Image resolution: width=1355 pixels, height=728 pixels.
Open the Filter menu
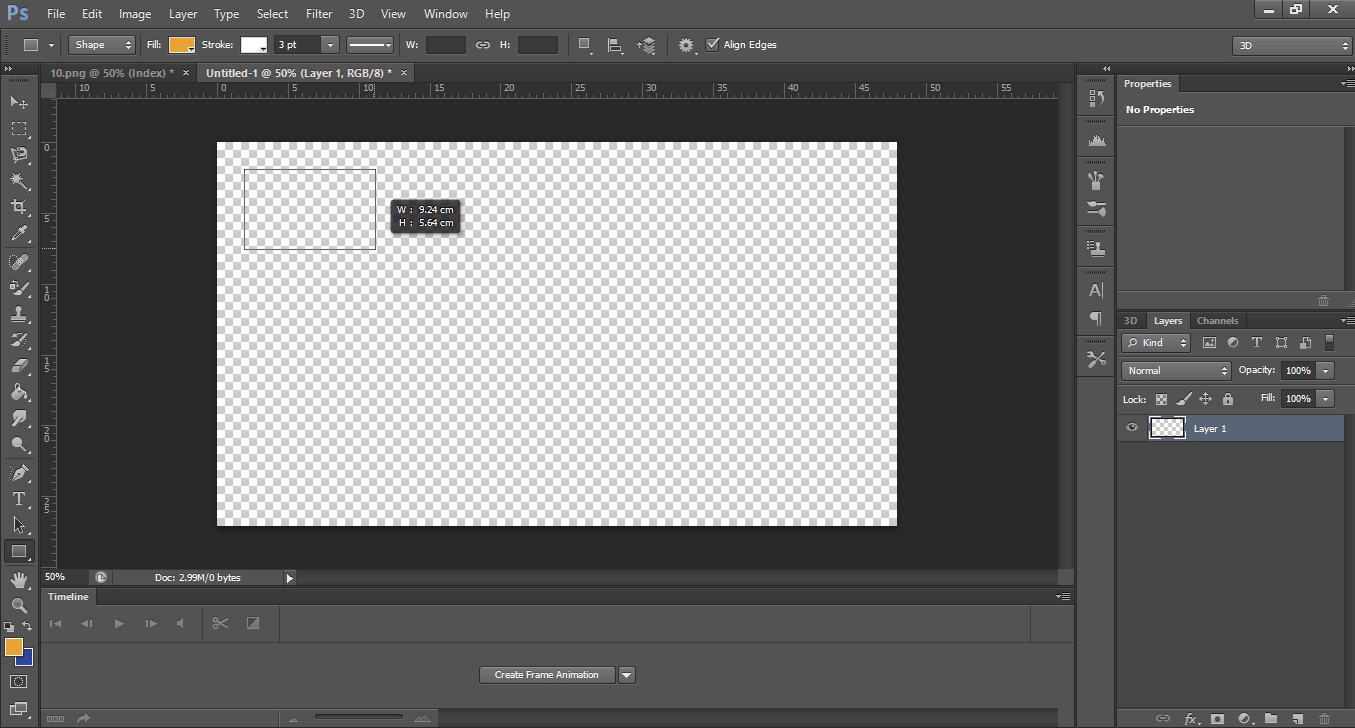click(319, 14)
